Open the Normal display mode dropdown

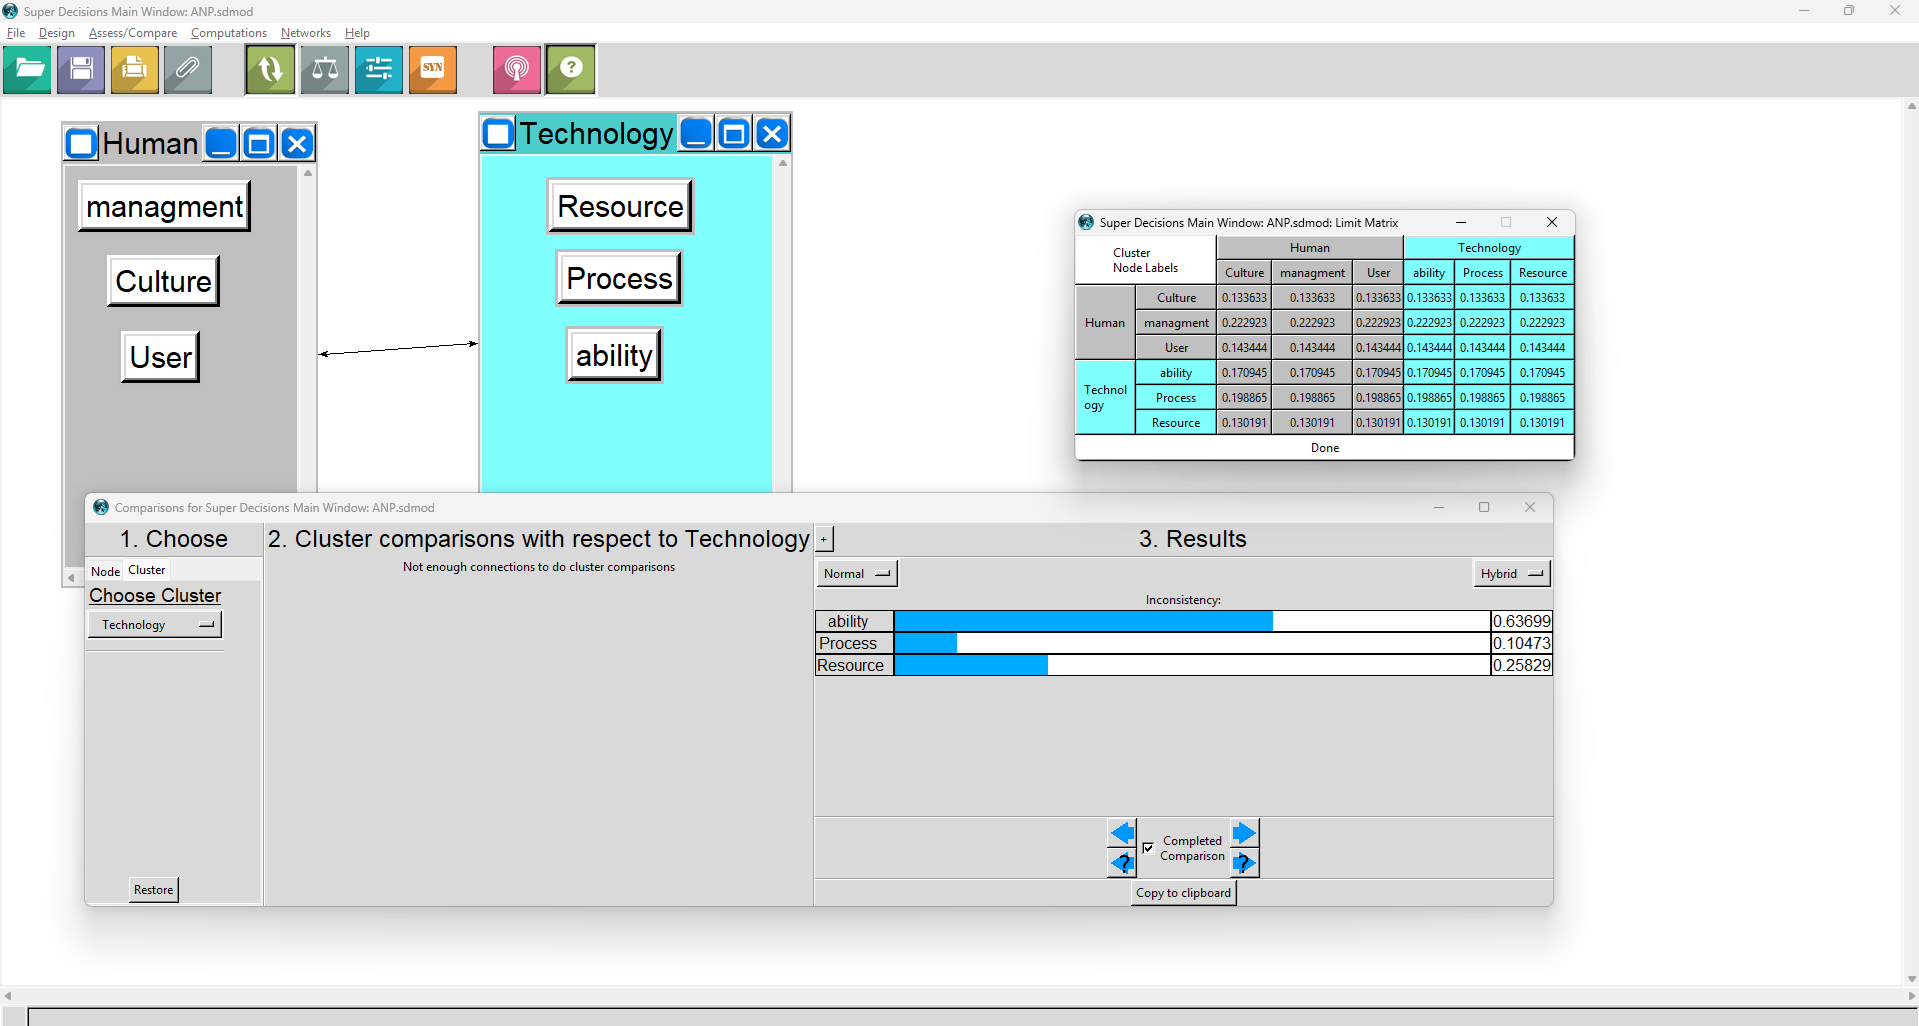click(x=856, y=574)
